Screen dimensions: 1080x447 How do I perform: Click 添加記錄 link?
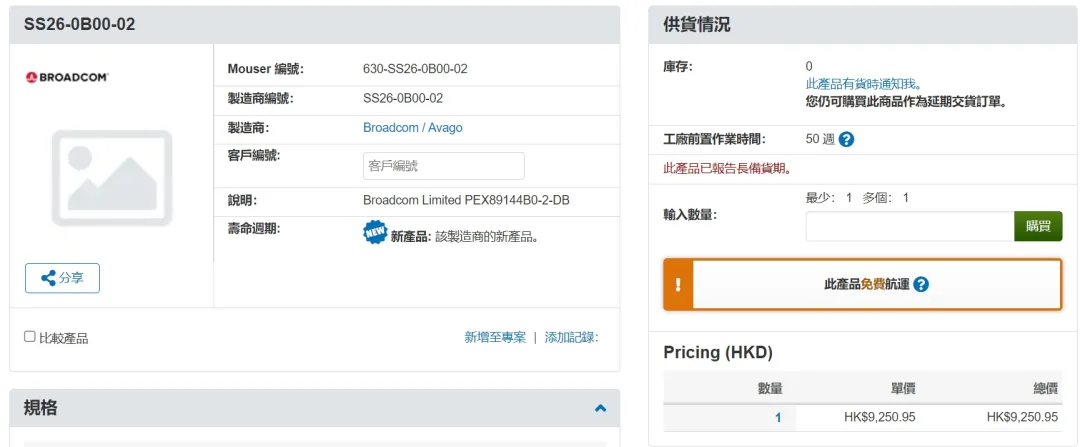[571, 337]
